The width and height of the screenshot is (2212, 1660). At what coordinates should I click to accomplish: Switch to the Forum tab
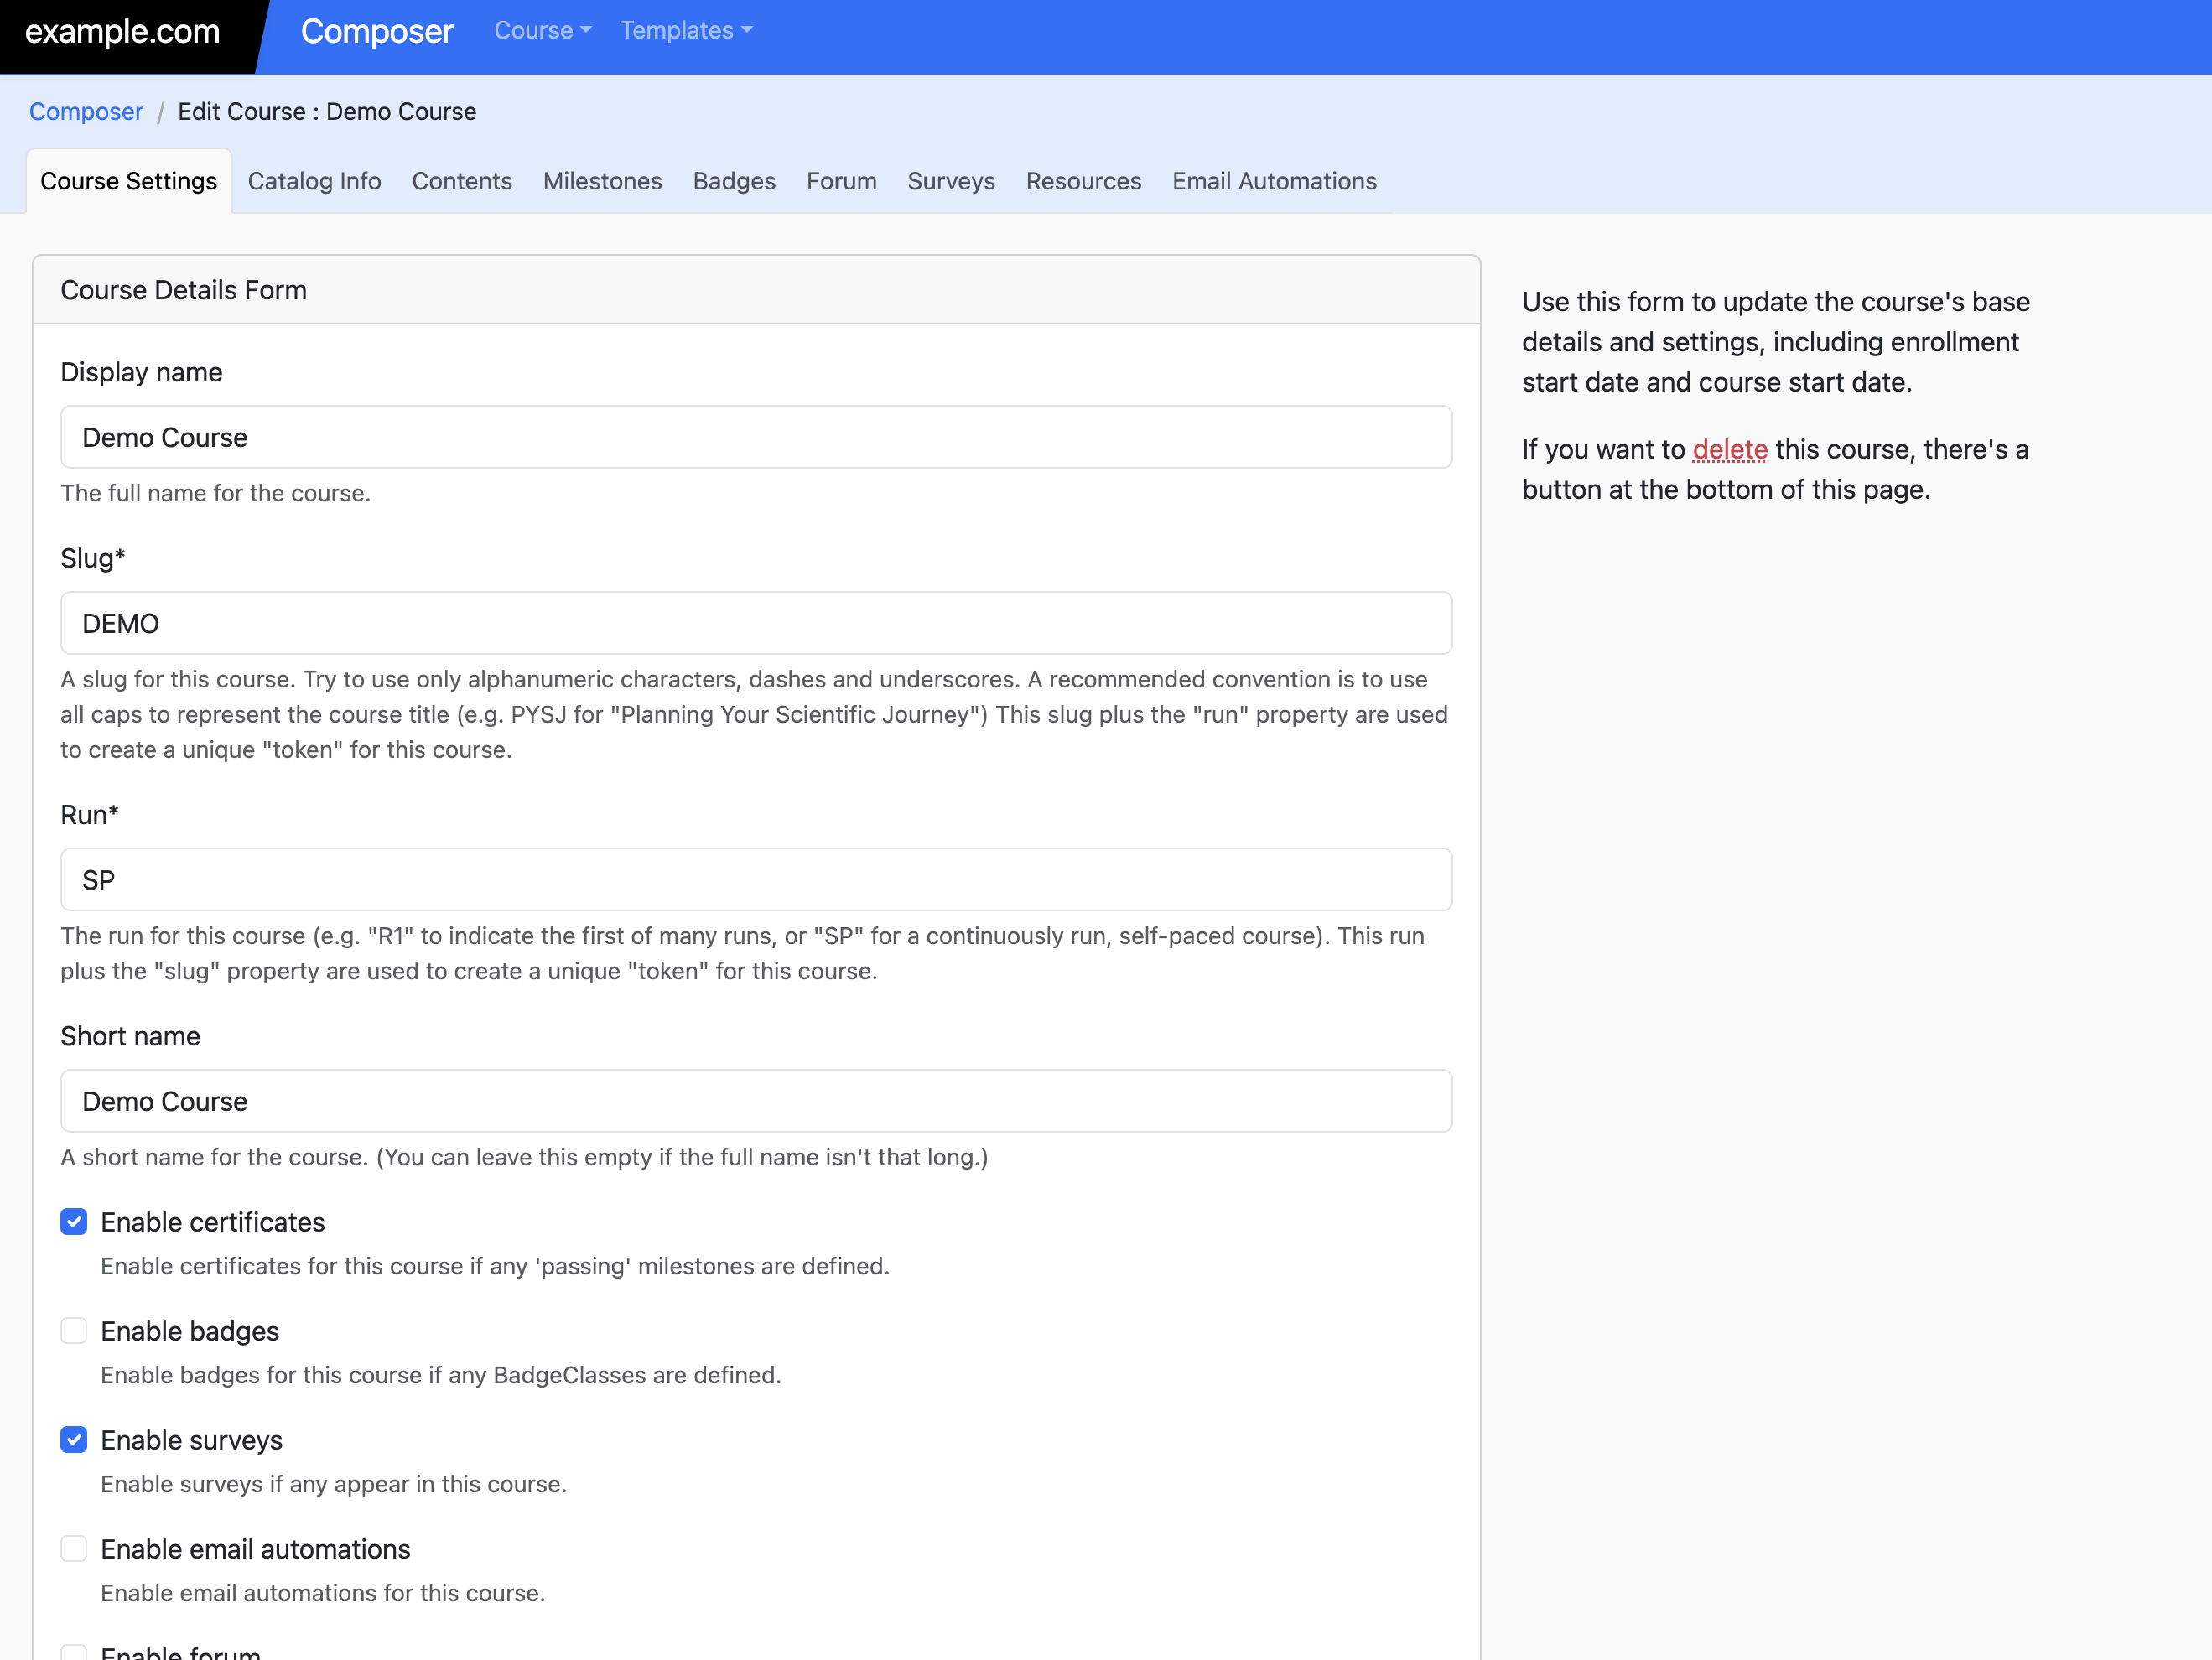click(841, 181)
